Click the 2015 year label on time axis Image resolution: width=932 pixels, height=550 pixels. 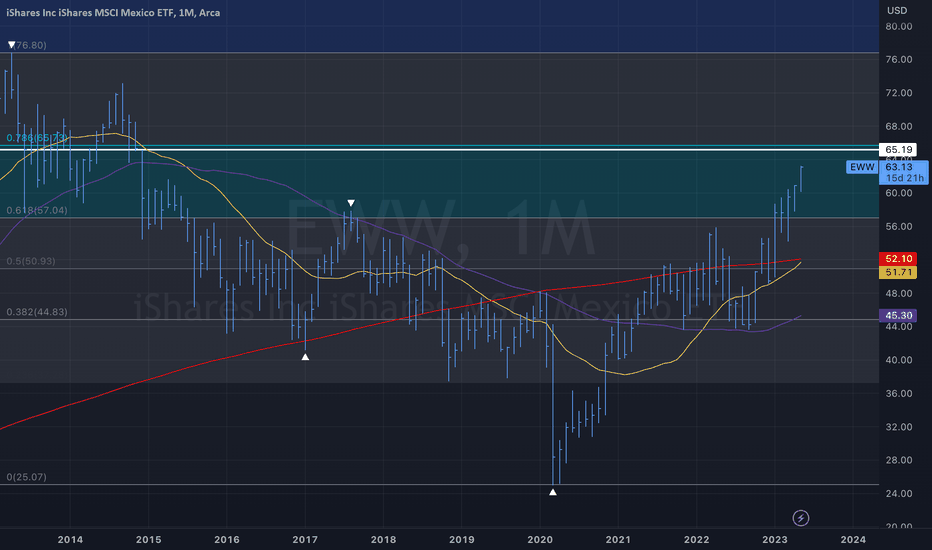[149, 539]
